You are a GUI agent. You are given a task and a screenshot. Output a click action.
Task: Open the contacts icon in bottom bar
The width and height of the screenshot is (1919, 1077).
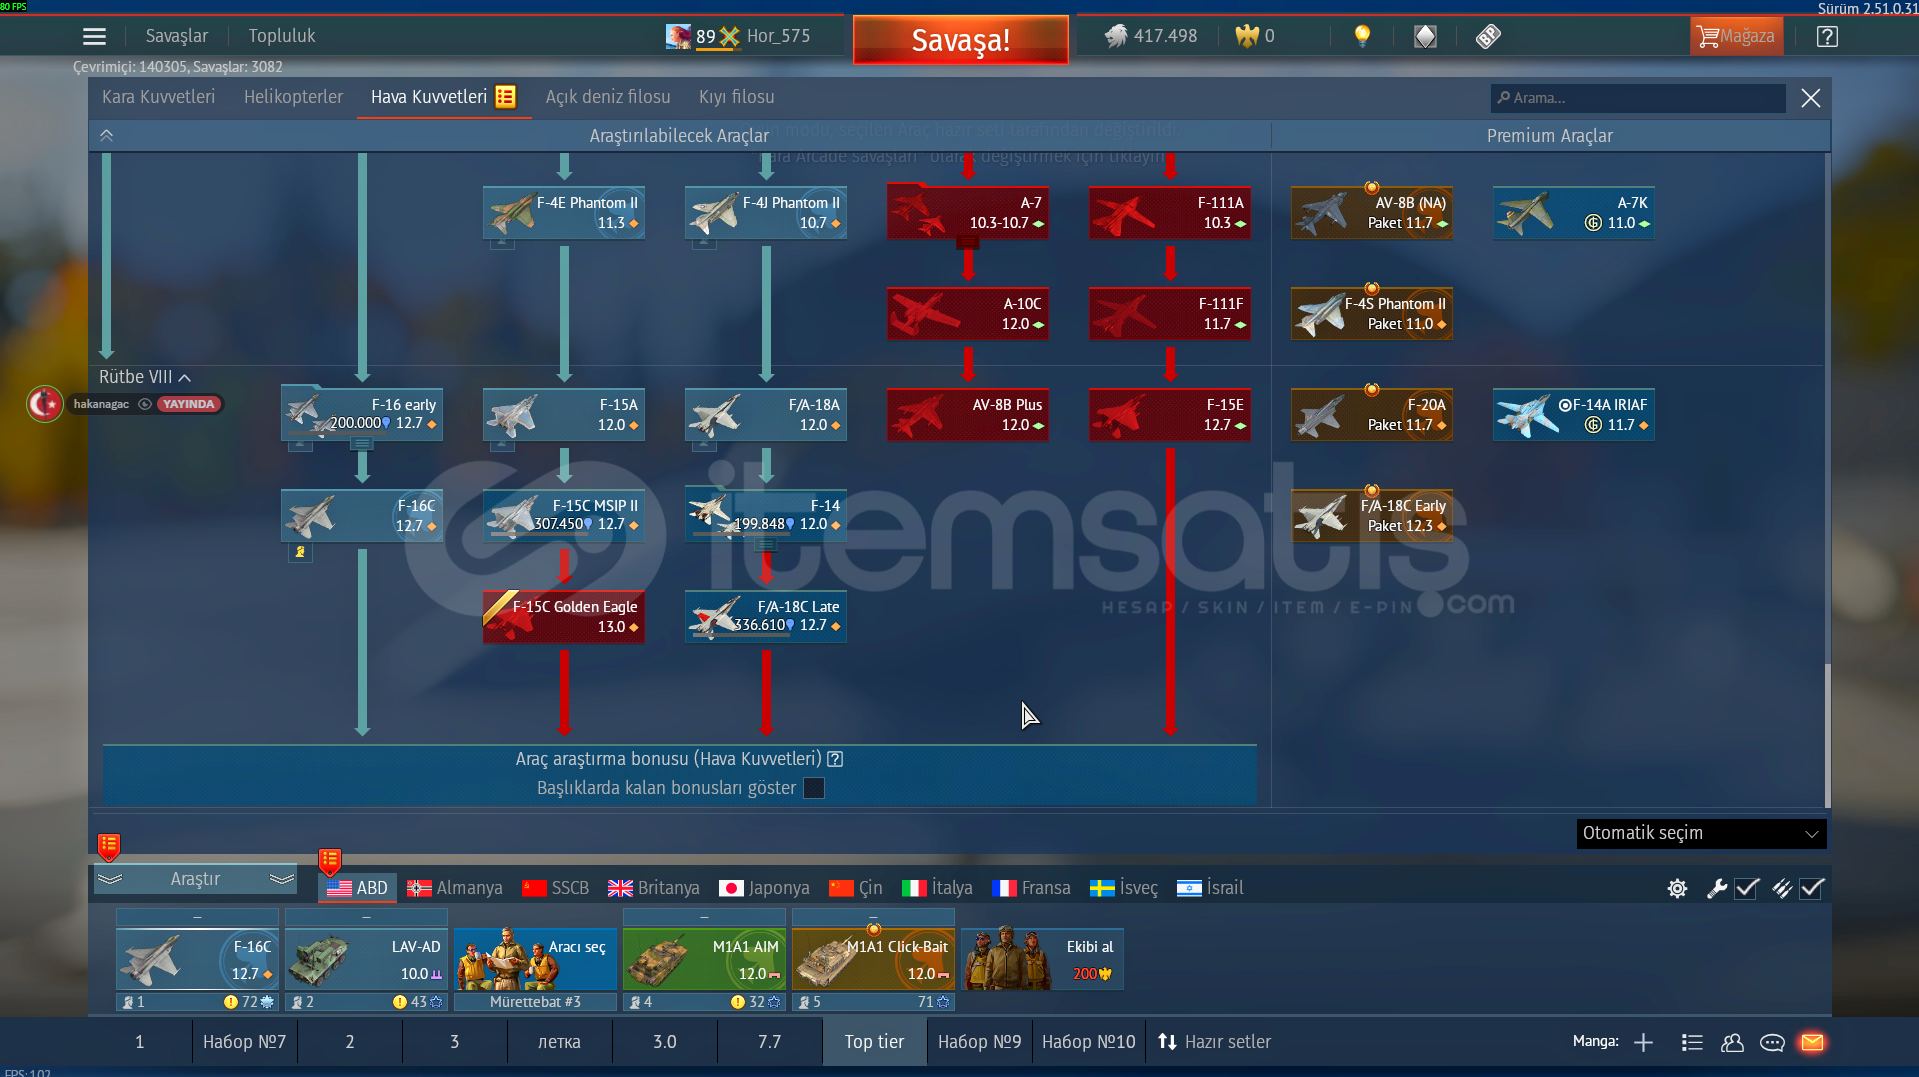(x=1732, y=1042)
